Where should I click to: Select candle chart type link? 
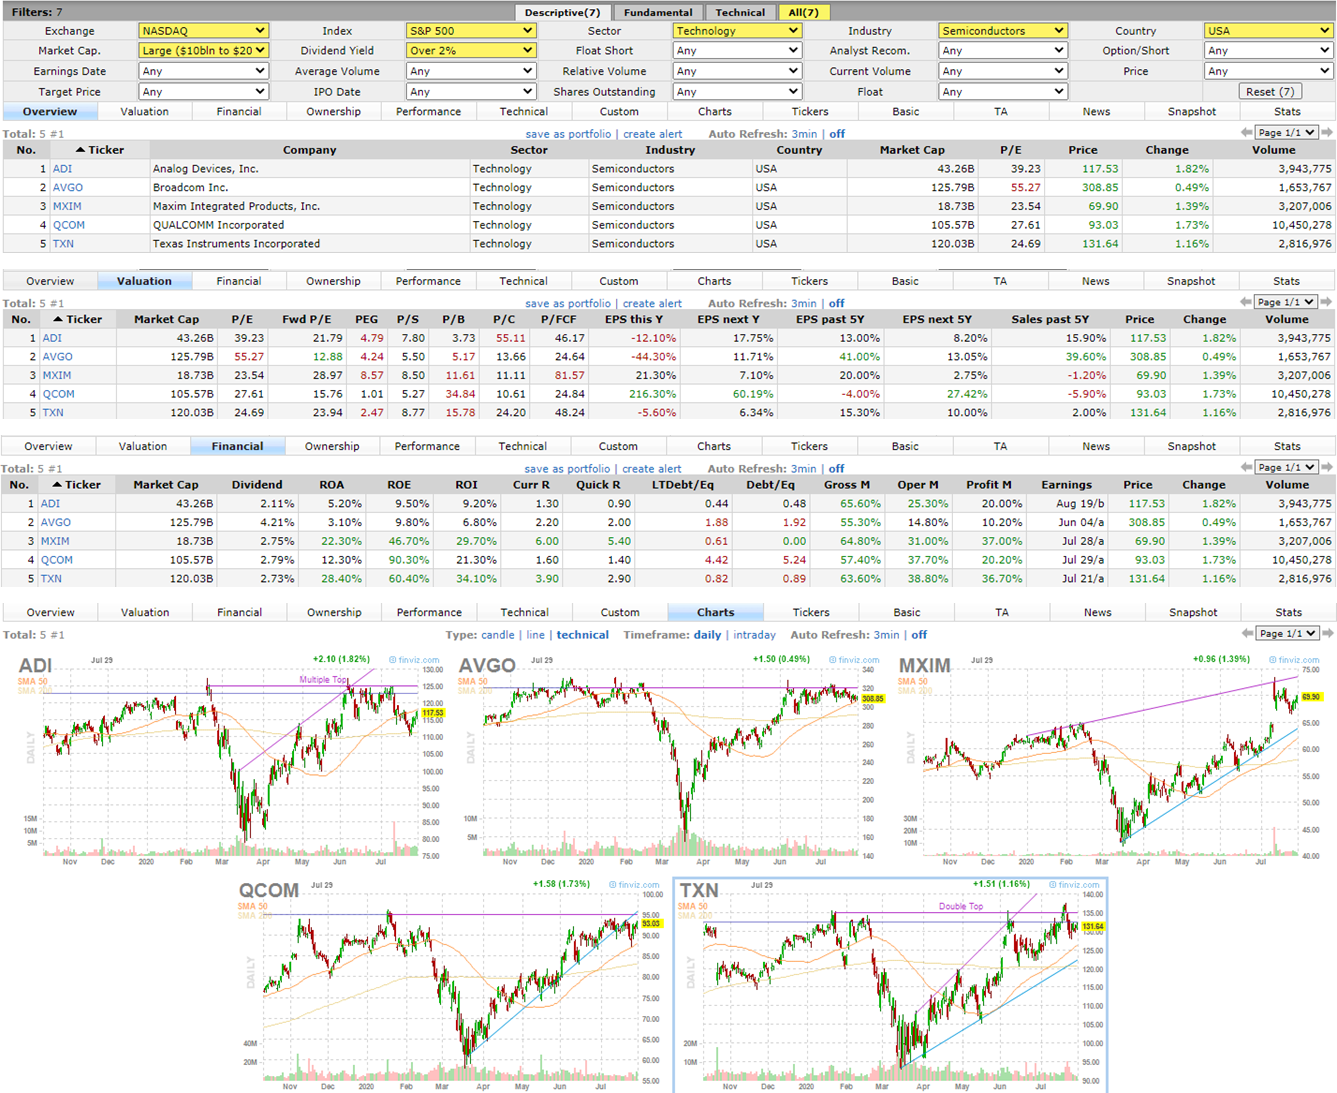pos(498,635)
